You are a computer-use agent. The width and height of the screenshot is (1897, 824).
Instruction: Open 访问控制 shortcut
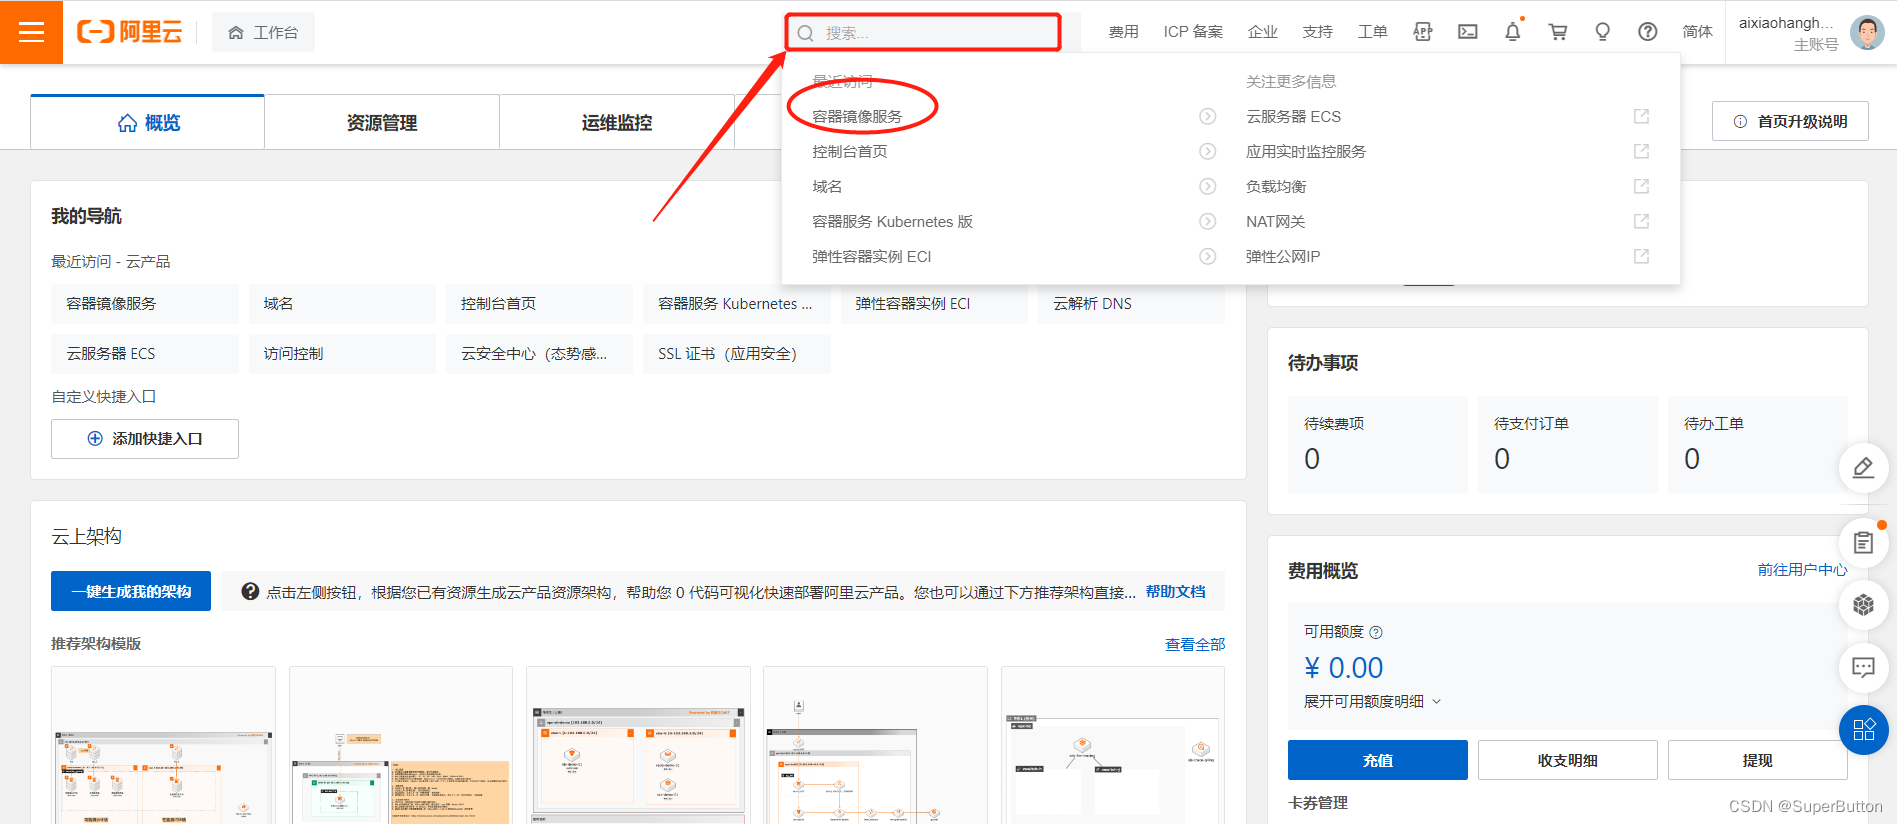coord(342,354)
